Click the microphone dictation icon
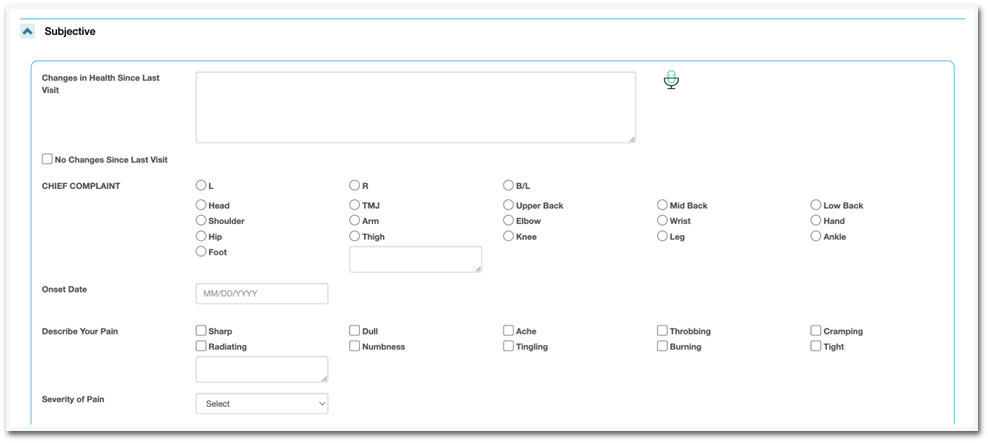The height and width of the screenshot is (443, 988). pos(671,81)
